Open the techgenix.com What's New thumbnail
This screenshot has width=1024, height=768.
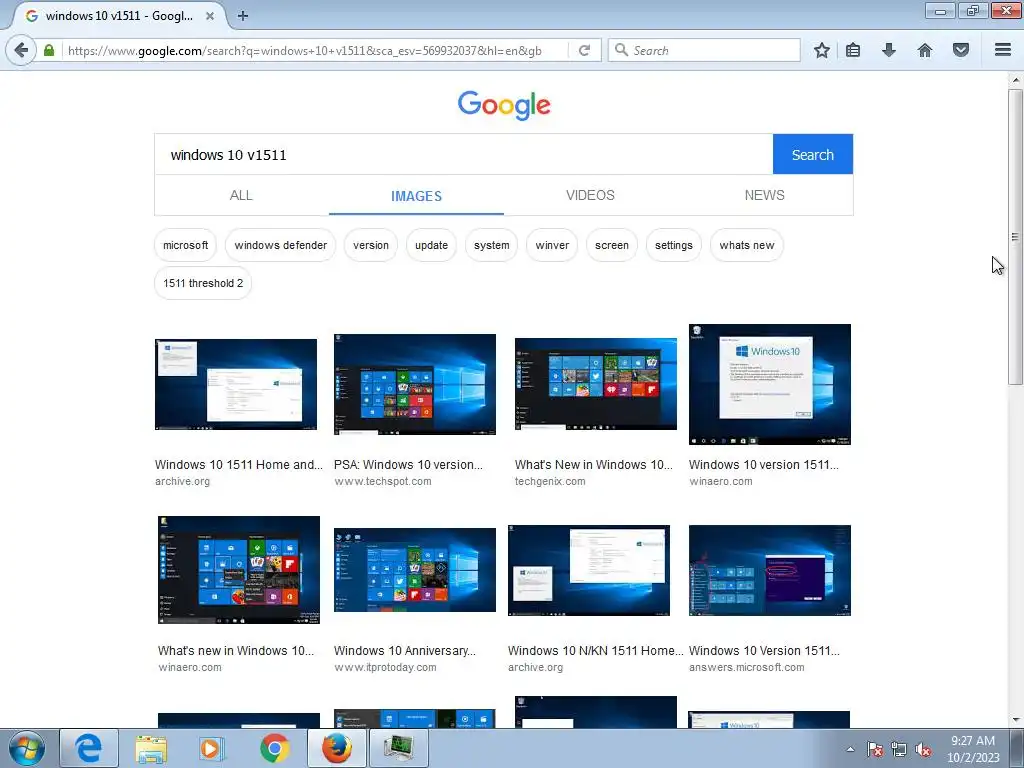pos(596,384)
